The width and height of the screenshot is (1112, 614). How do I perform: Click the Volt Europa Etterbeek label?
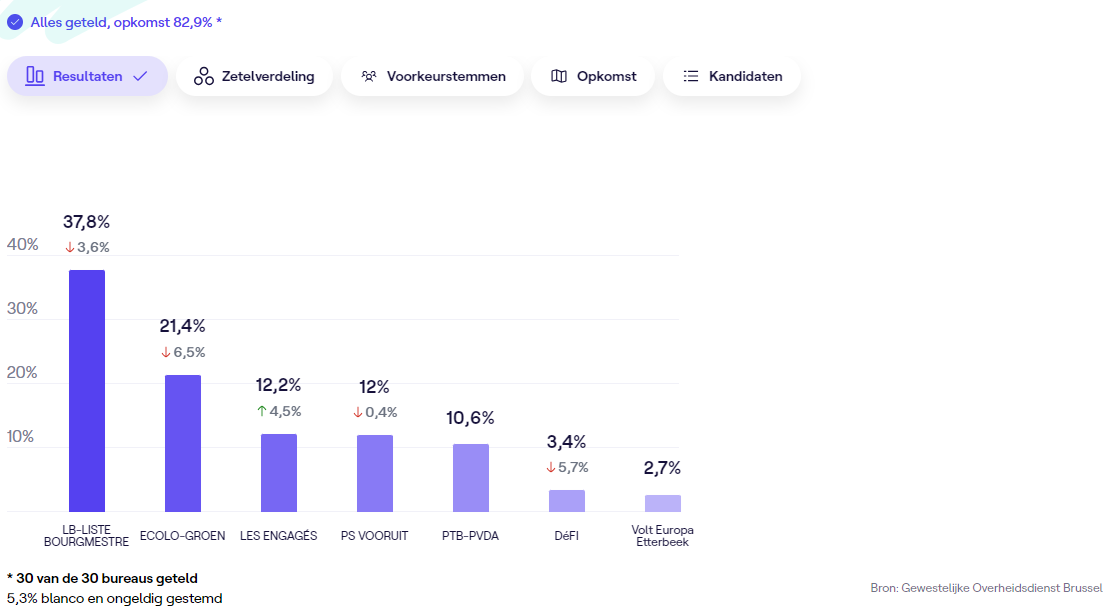tap(662, 536)
